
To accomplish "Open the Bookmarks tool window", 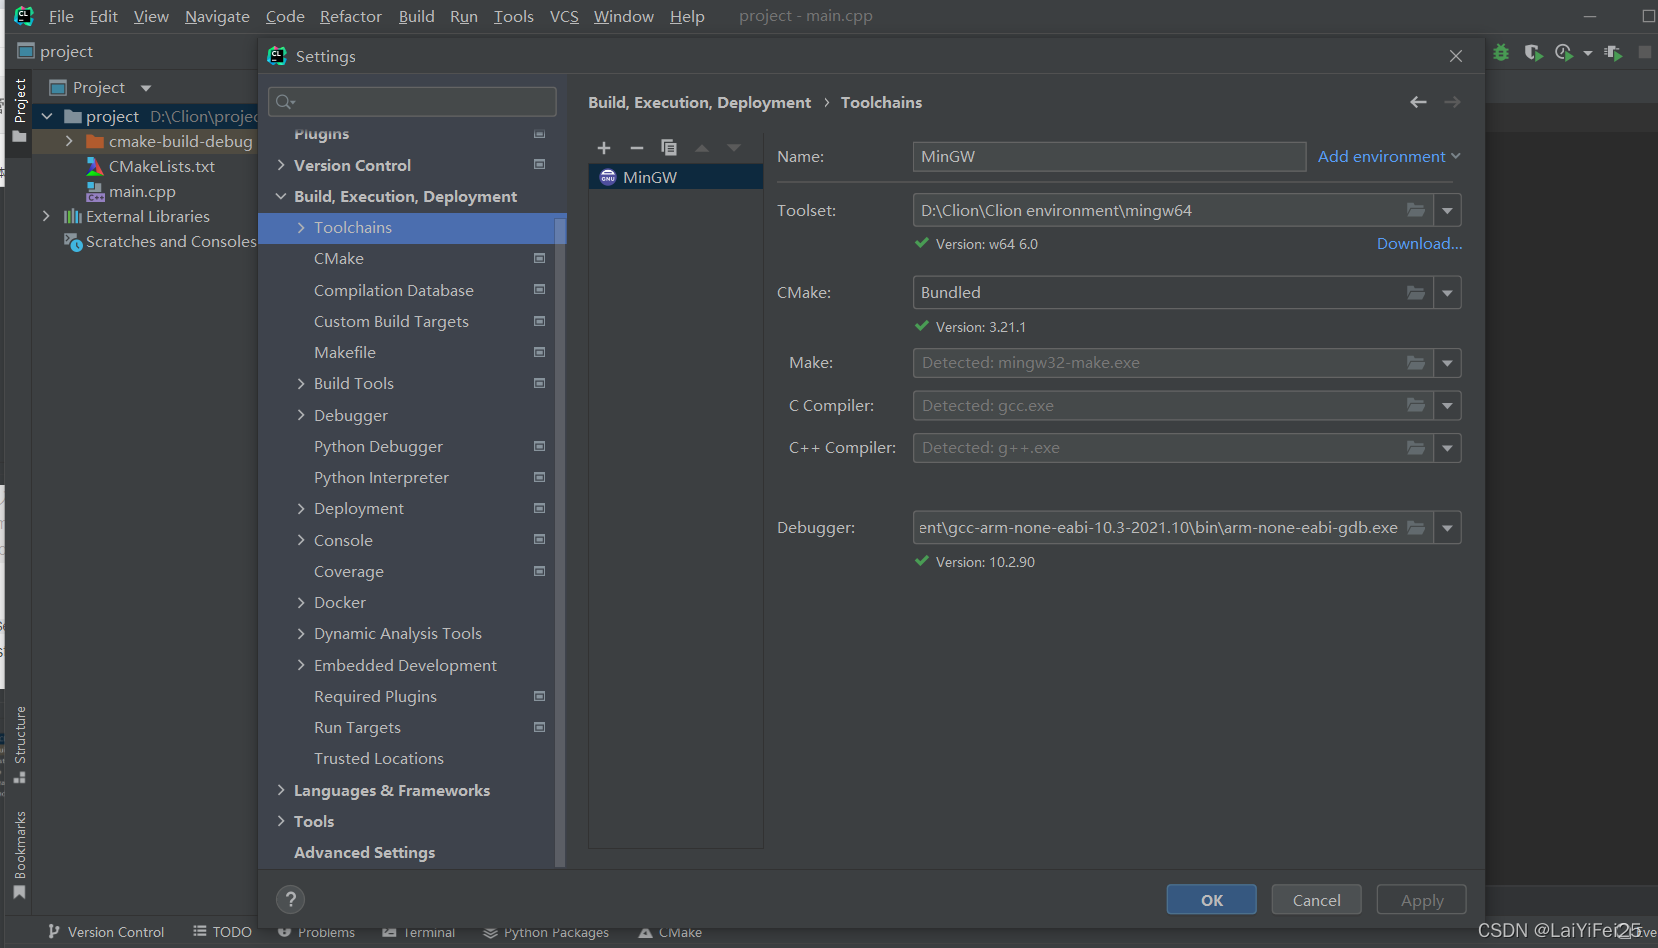I will [19, 855].
